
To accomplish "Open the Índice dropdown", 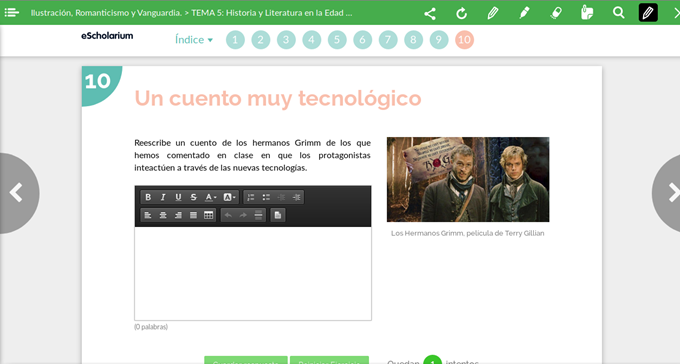I will [x=194, y=39].
